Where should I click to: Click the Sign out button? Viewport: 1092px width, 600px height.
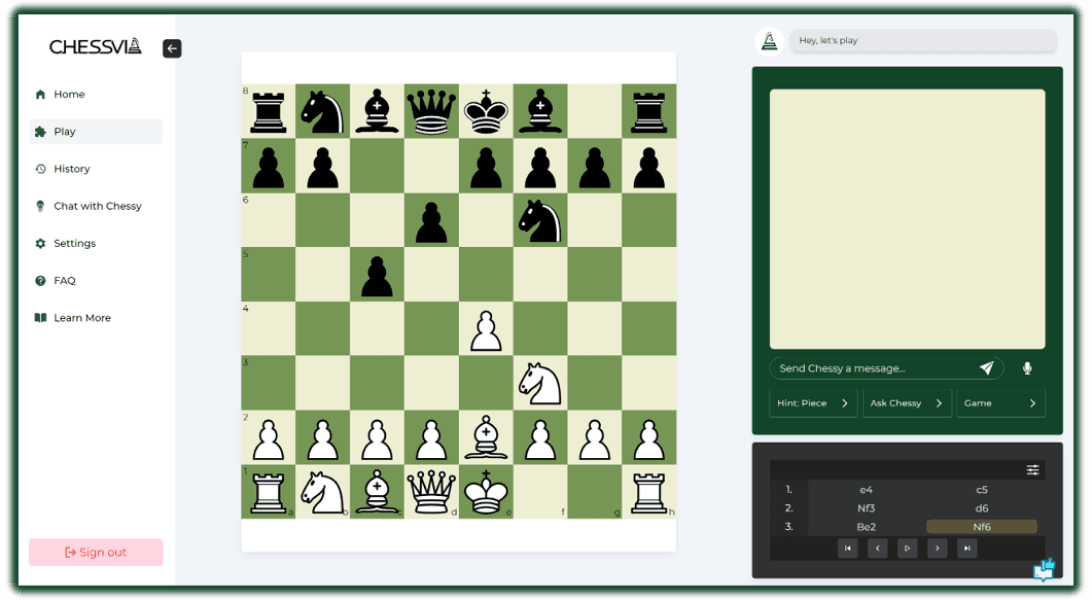pos(95,551)
